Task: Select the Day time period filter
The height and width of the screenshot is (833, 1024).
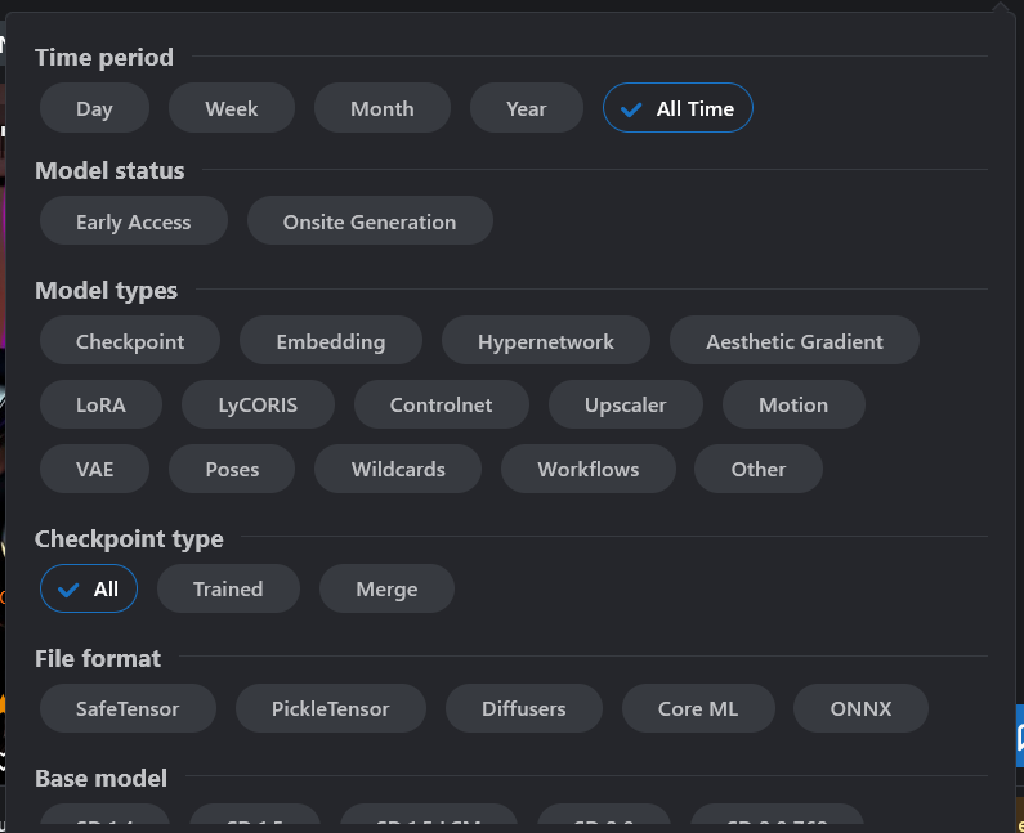Action: tap(94, 107)
